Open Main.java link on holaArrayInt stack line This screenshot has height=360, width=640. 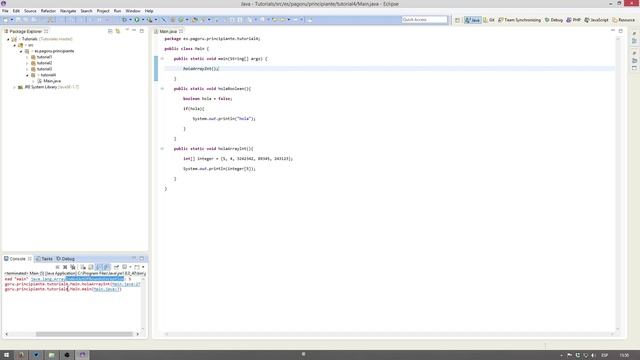pyautogui.click(x=126, y=284)
